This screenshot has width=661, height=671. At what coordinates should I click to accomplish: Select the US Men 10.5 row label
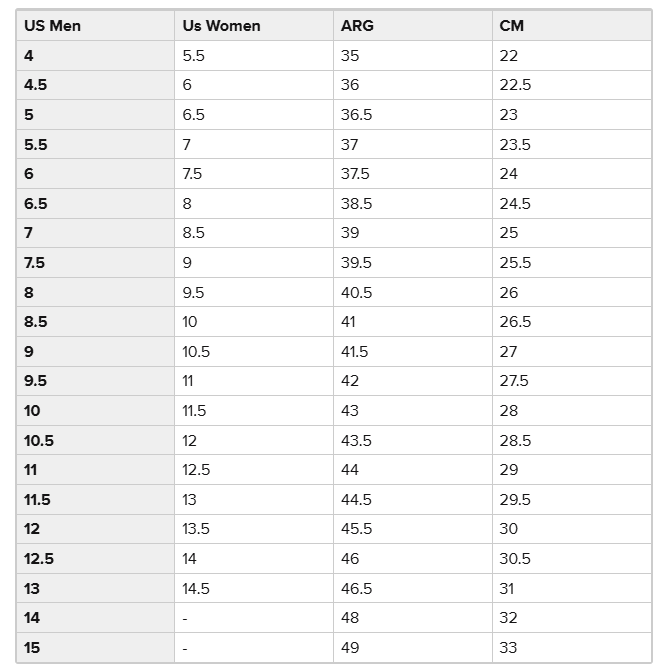pyautogui.click(x=39, y=441)
